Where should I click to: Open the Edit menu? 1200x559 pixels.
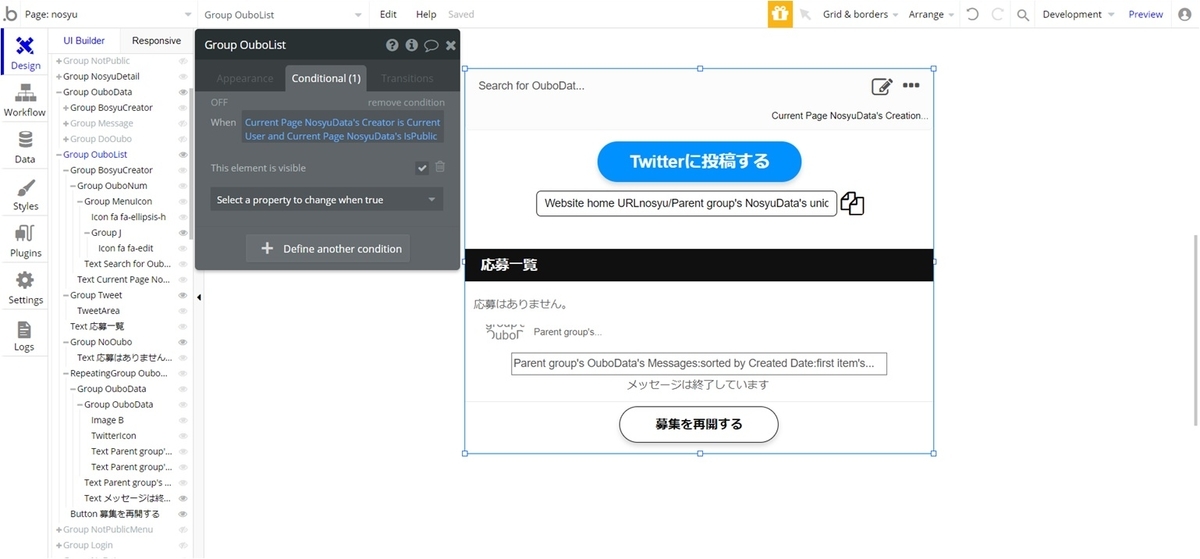click(388, 15)
